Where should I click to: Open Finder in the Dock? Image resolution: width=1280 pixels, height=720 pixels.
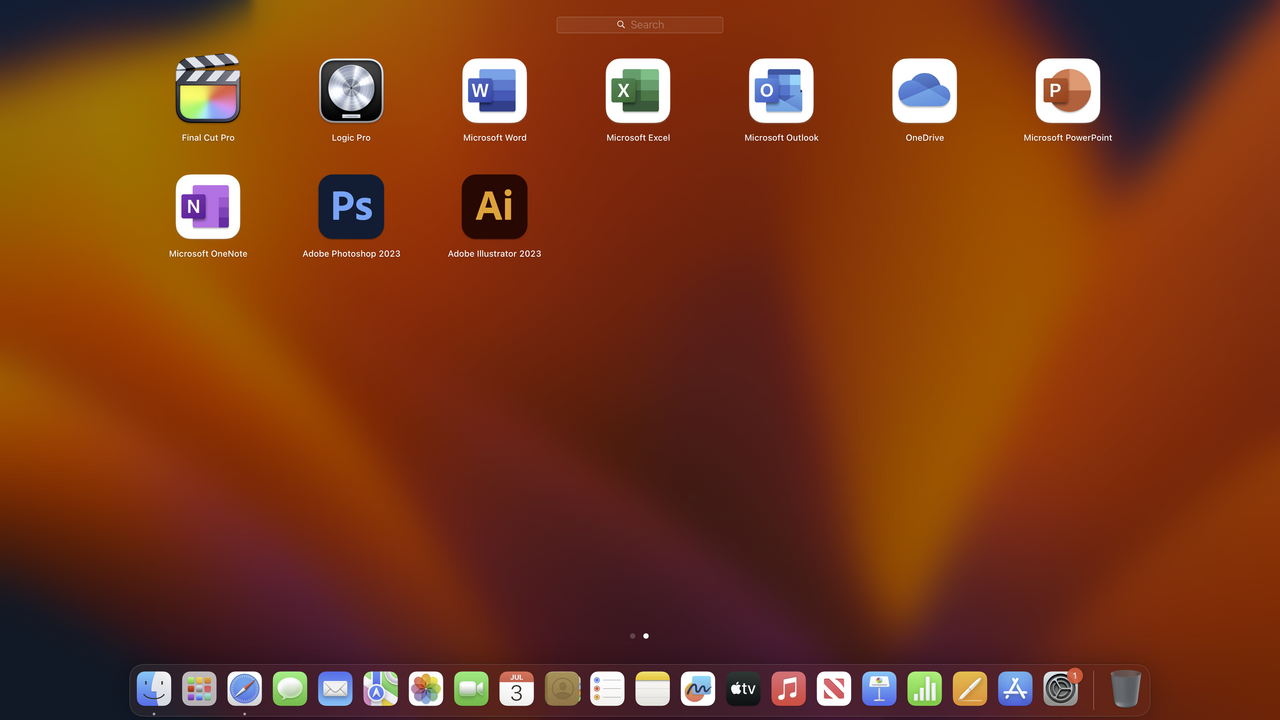coord(154,689)
